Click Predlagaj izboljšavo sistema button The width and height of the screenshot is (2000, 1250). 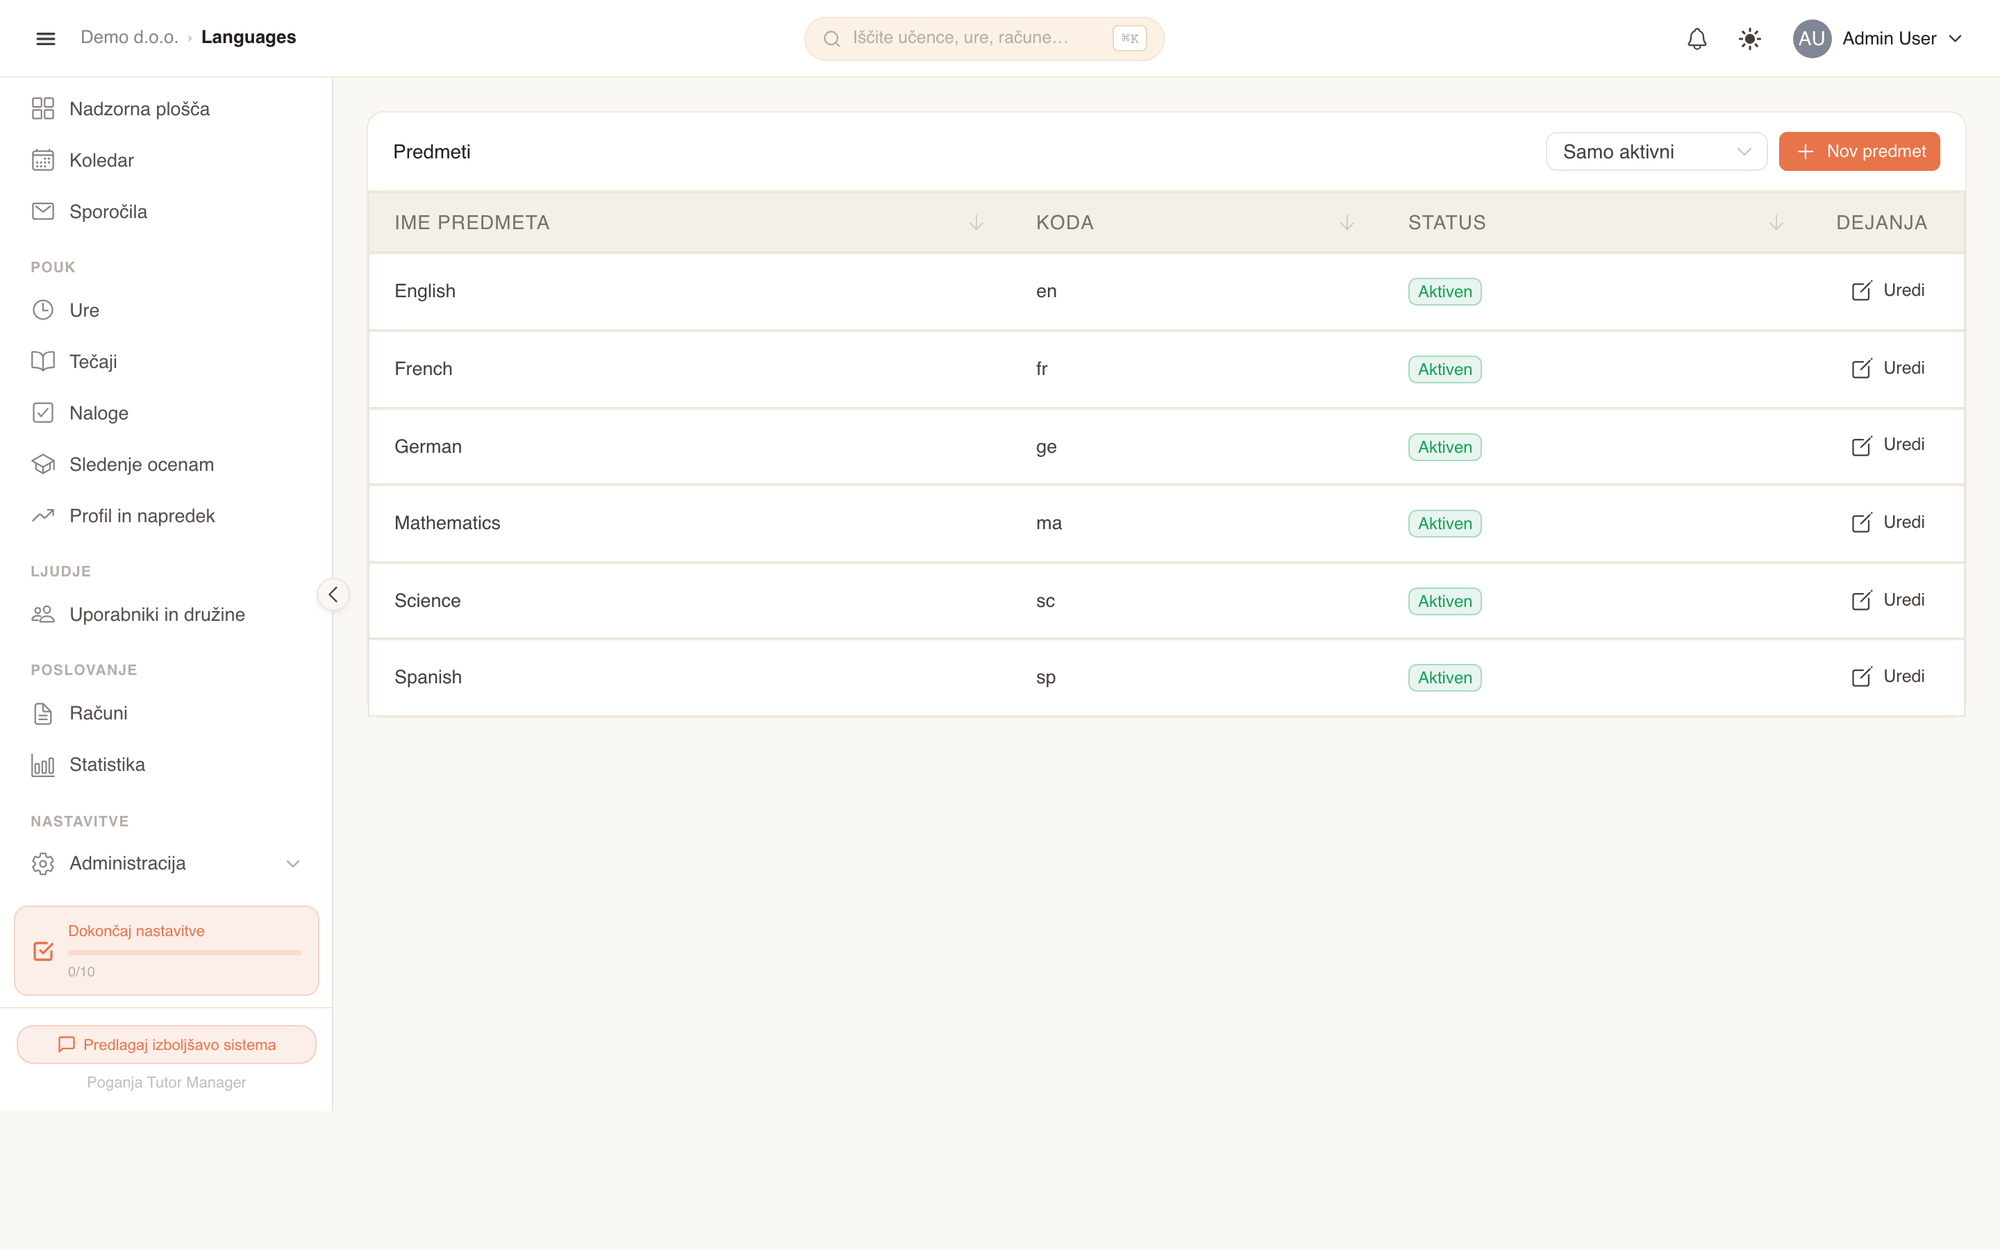(167, 1044)
